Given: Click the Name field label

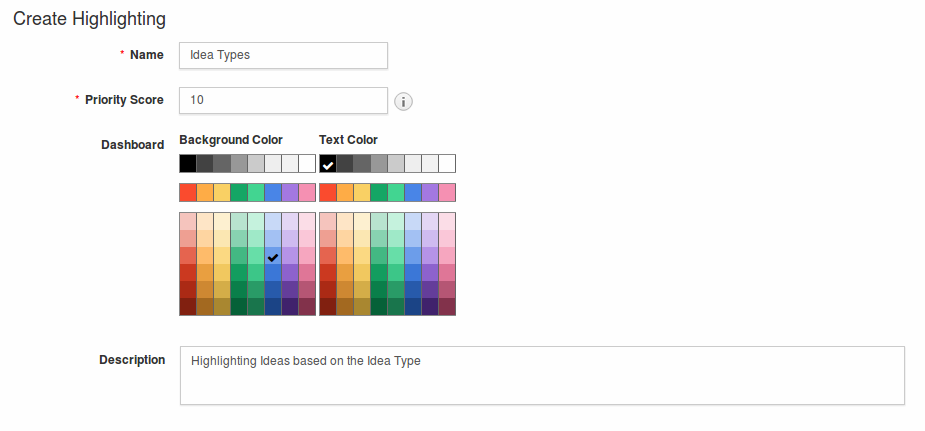Looking at the screenshot, I should [147, 55].
